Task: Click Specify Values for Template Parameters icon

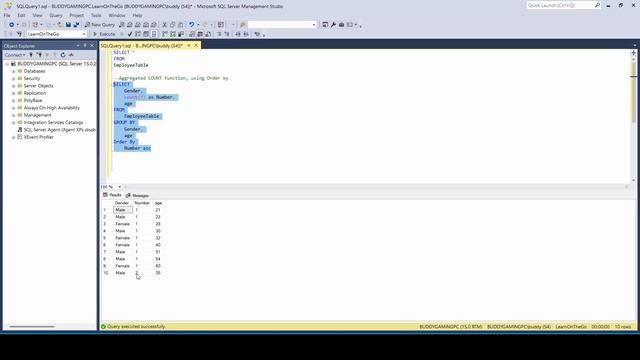Action: [x=257, y=34]
